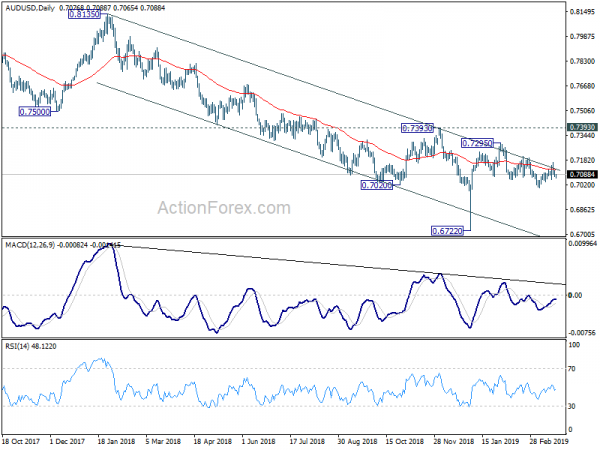Viewport: 600px width, 450px height.
Task: Click the 1 Dec 2017 date label
Action: click(67, 441)
